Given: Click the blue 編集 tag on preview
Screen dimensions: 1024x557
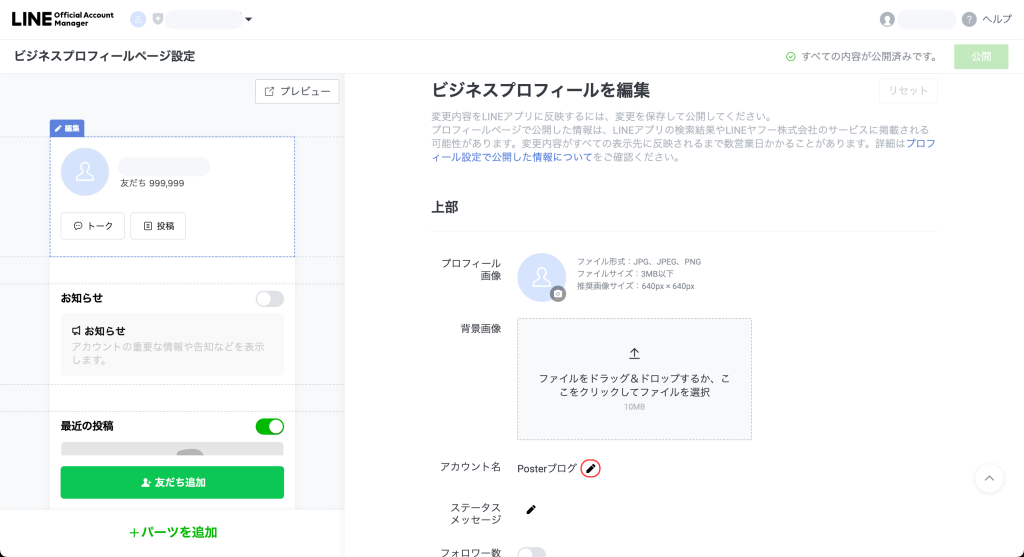Looking at the screenshot, I should pos(67,128).
